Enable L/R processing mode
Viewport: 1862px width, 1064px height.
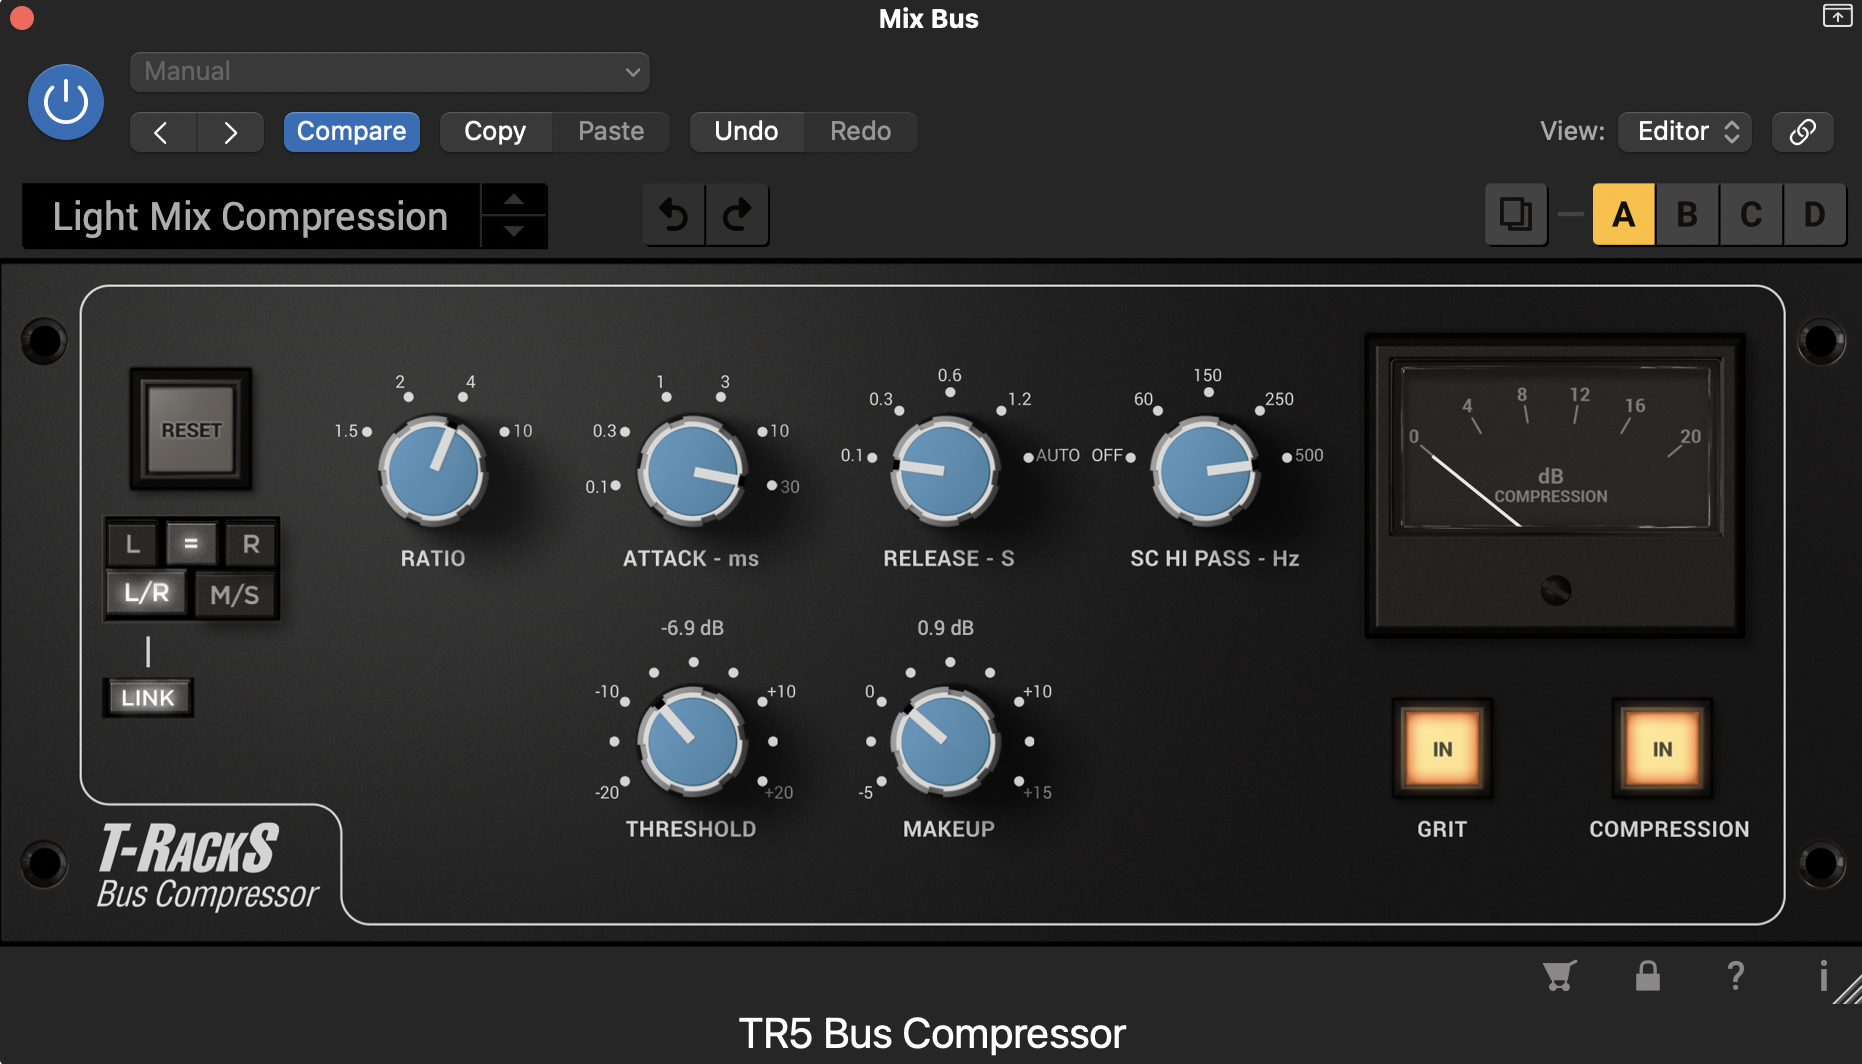point(147,593)
